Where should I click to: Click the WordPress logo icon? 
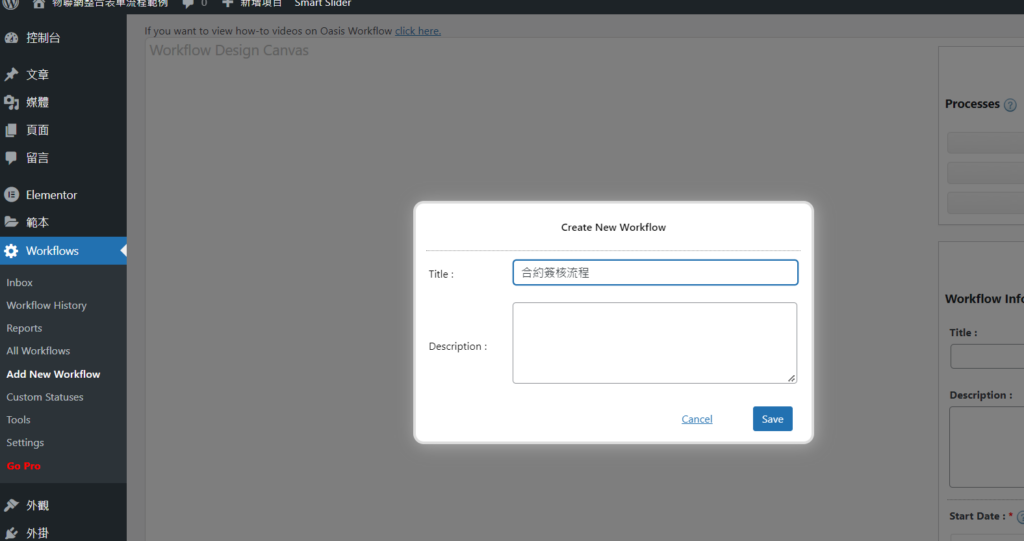tap(11, 3)
